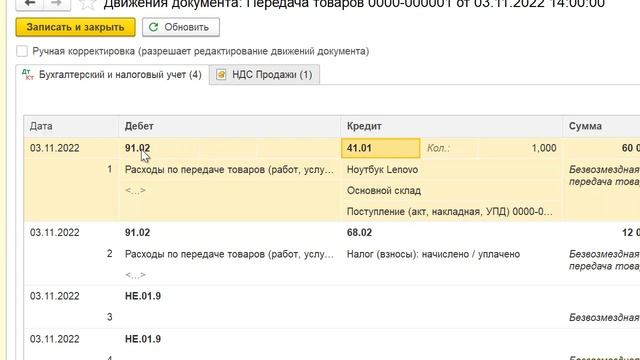The image size is (640, 360).
Task: Click the forward arrow navigation button
Action: tap(57, 4)
